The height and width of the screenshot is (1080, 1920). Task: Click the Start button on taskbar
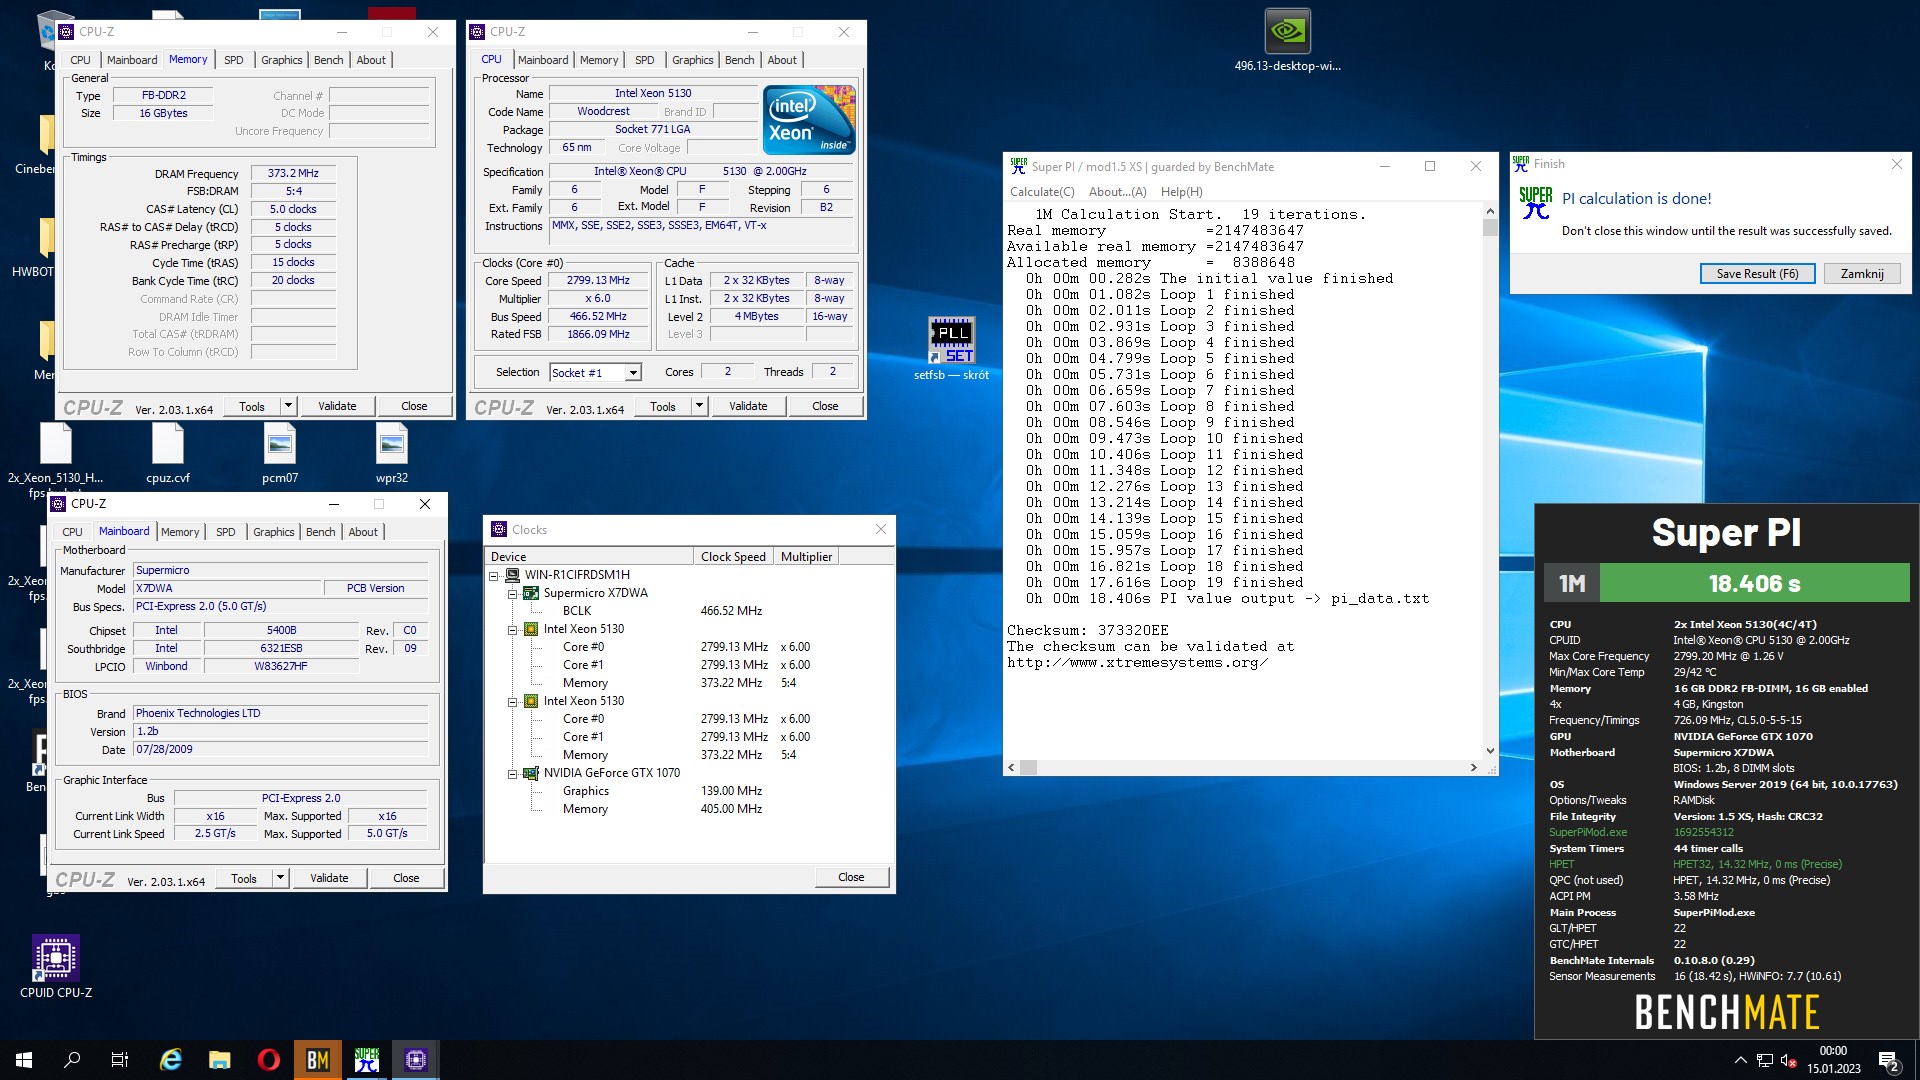point(24,1060)
